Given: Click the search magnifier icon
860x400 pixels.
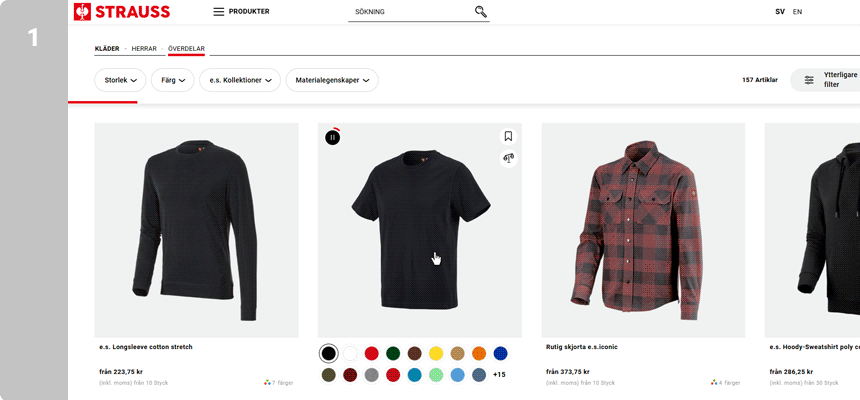Looking at the screenshot, I should (480, 12).
